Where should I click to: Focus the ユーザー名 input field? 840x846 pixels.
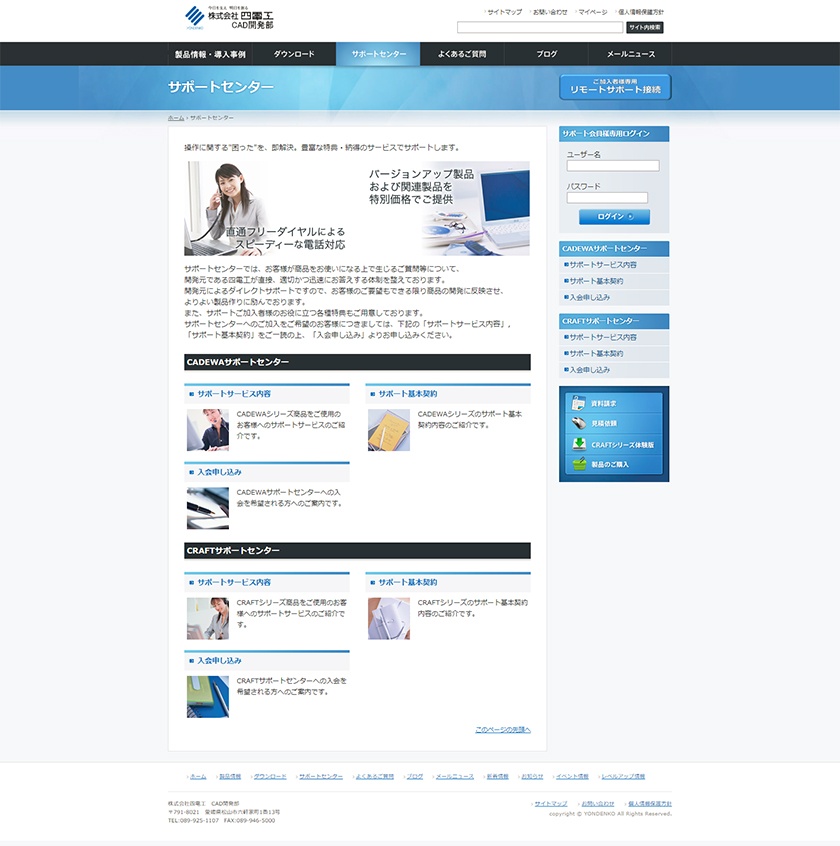(613, 166)
